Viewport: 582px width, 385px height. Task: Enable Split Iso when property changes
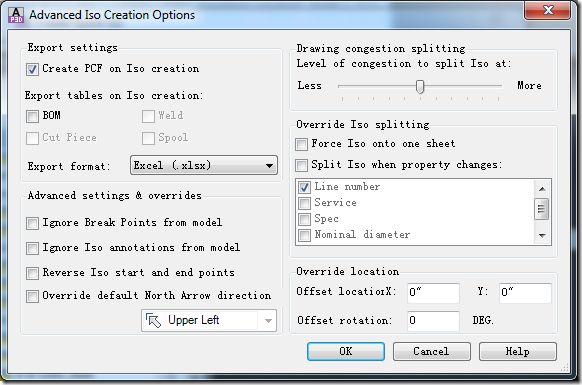[x=301, y=165]
